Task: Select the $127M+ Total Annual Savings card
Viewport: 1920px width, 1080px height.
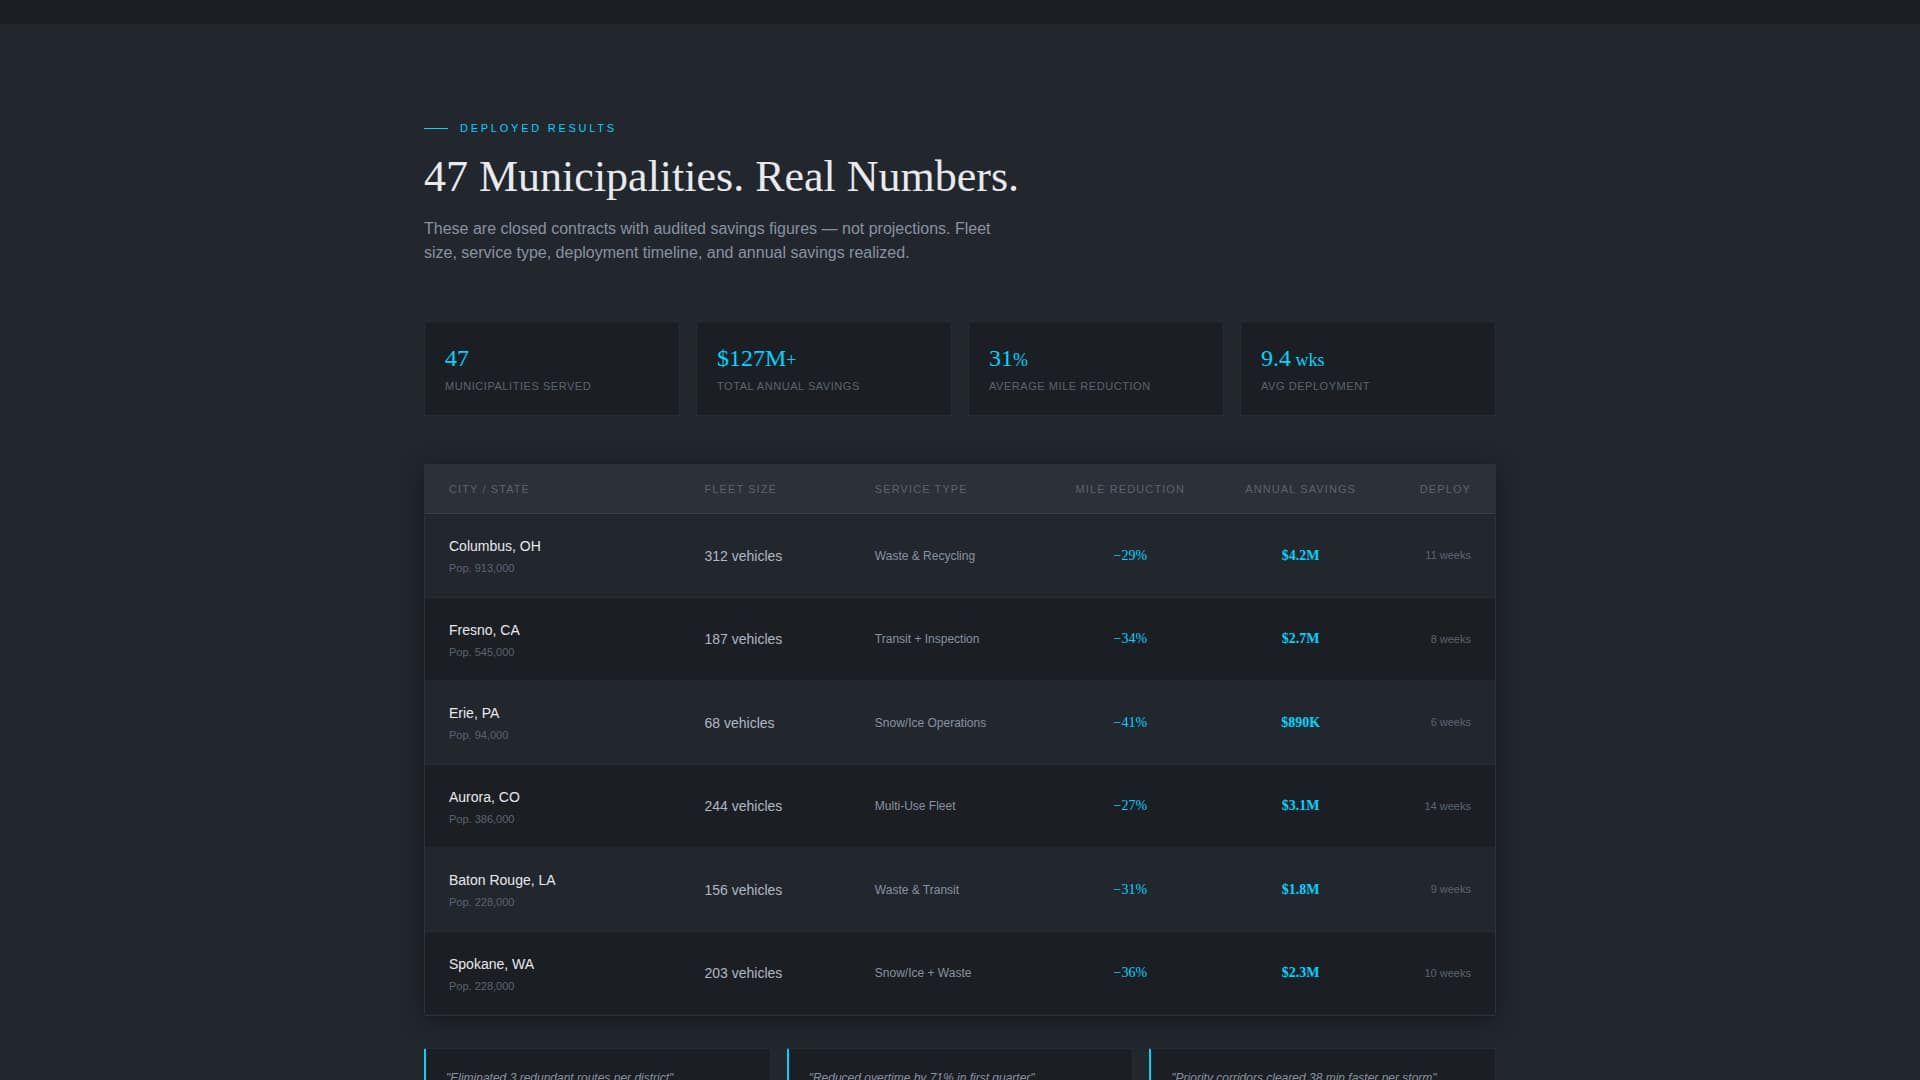Action: coord(824,369)
